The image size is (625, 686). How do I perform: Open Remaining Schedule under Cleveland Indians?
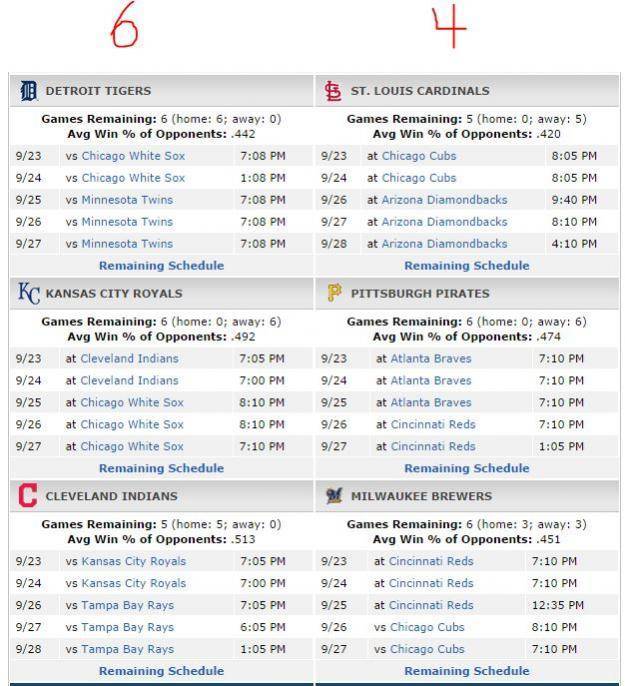(161, 671)
